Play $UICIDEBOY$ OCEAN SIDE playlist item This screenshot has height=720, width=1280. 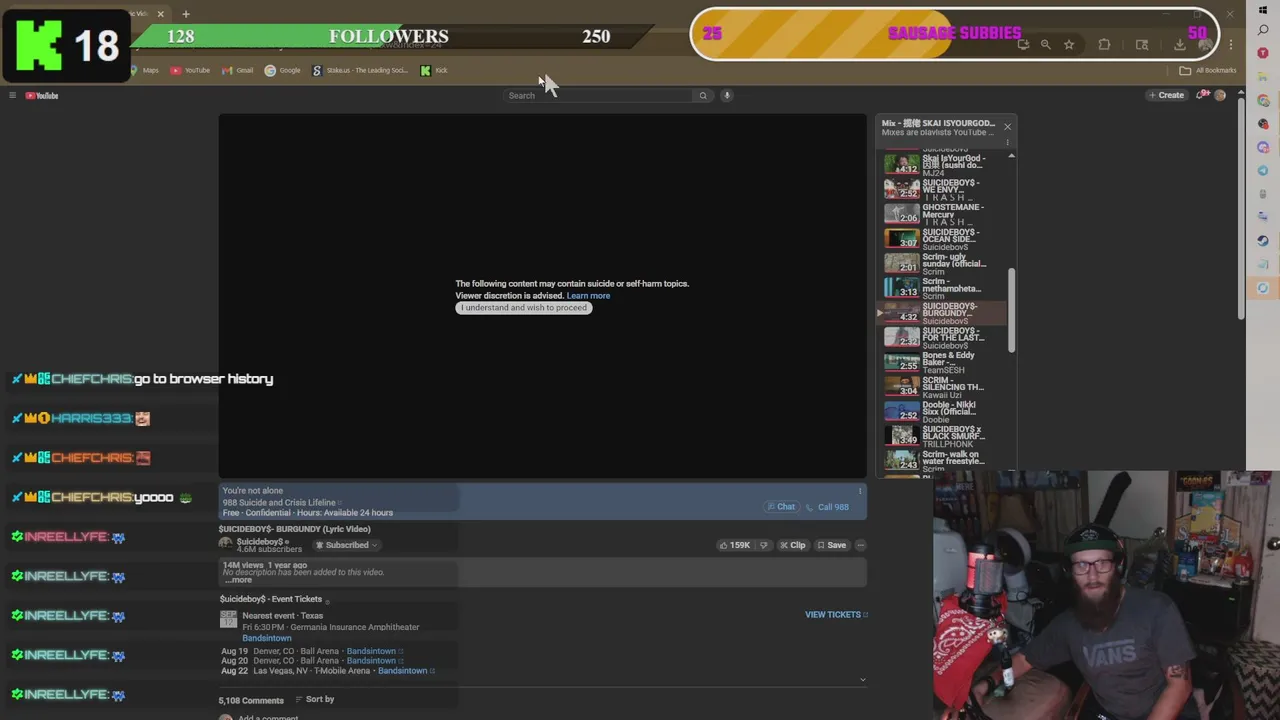(x=945, y=239)
